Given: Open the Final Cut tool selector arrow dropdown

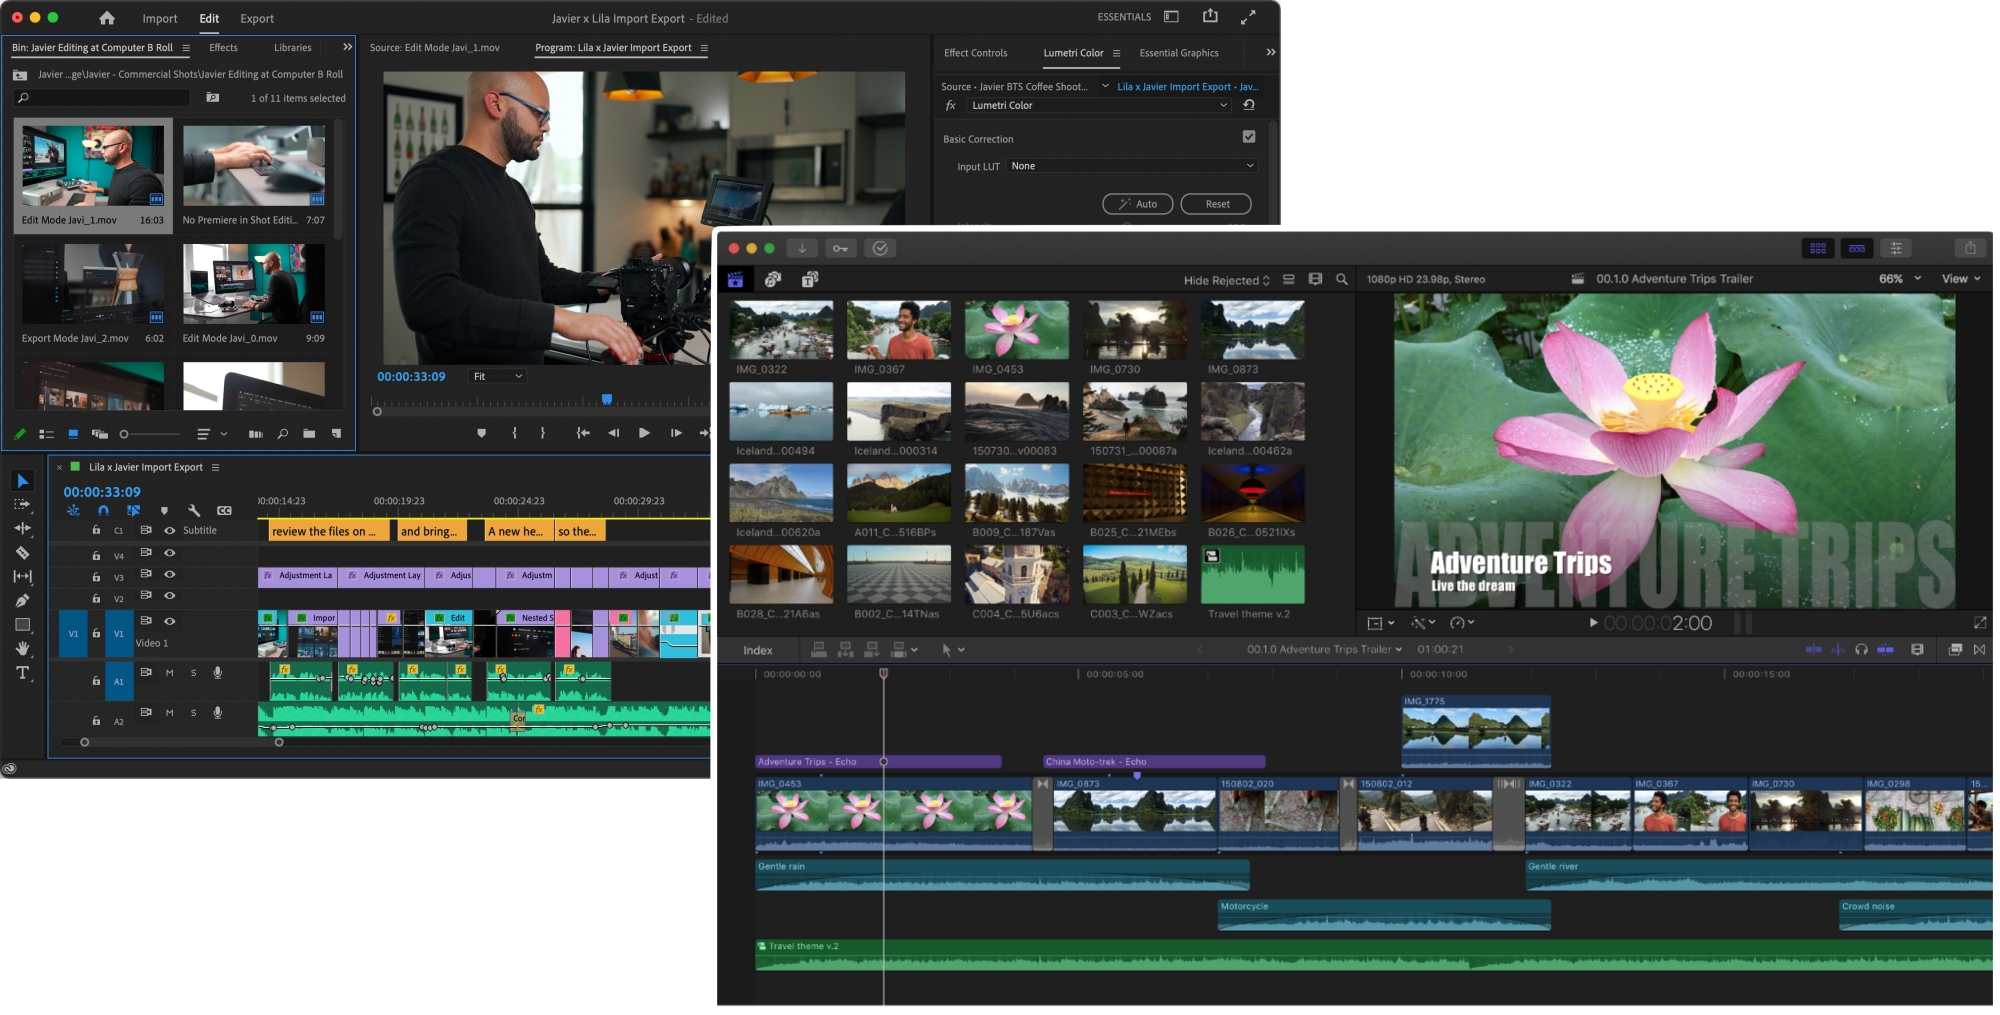Looking at the screenshot, I should point(952,650).
